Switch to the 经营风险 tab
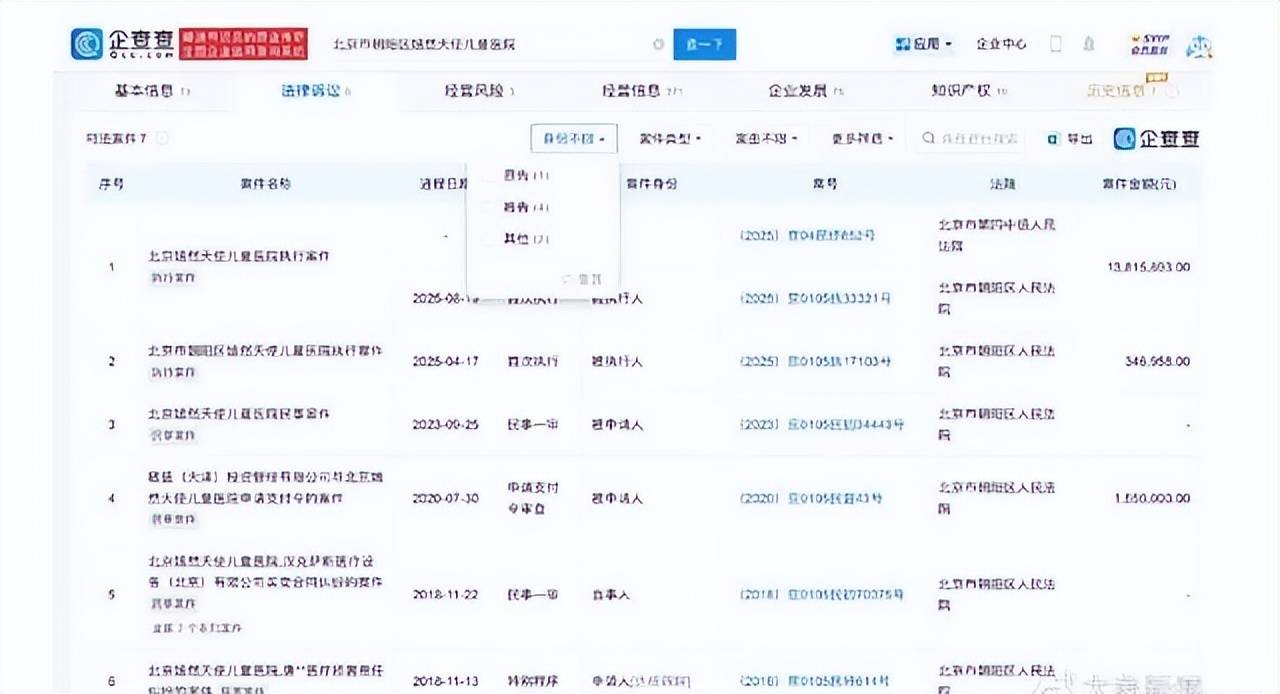 [479, 91]
